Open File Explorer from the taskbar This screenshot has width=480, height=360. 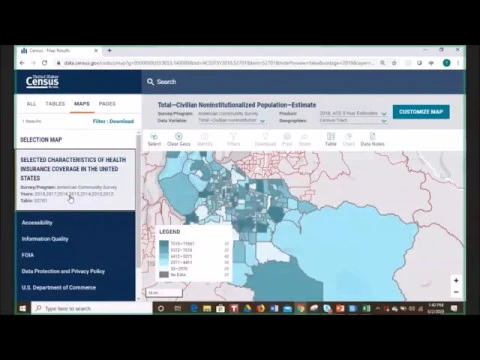point(207,308)
